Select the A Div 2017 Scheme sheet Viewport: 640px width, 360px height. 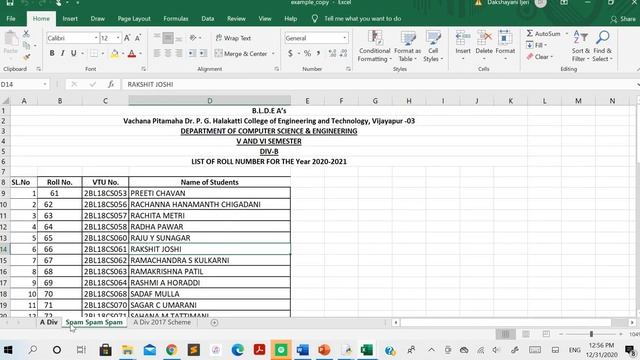162,322
